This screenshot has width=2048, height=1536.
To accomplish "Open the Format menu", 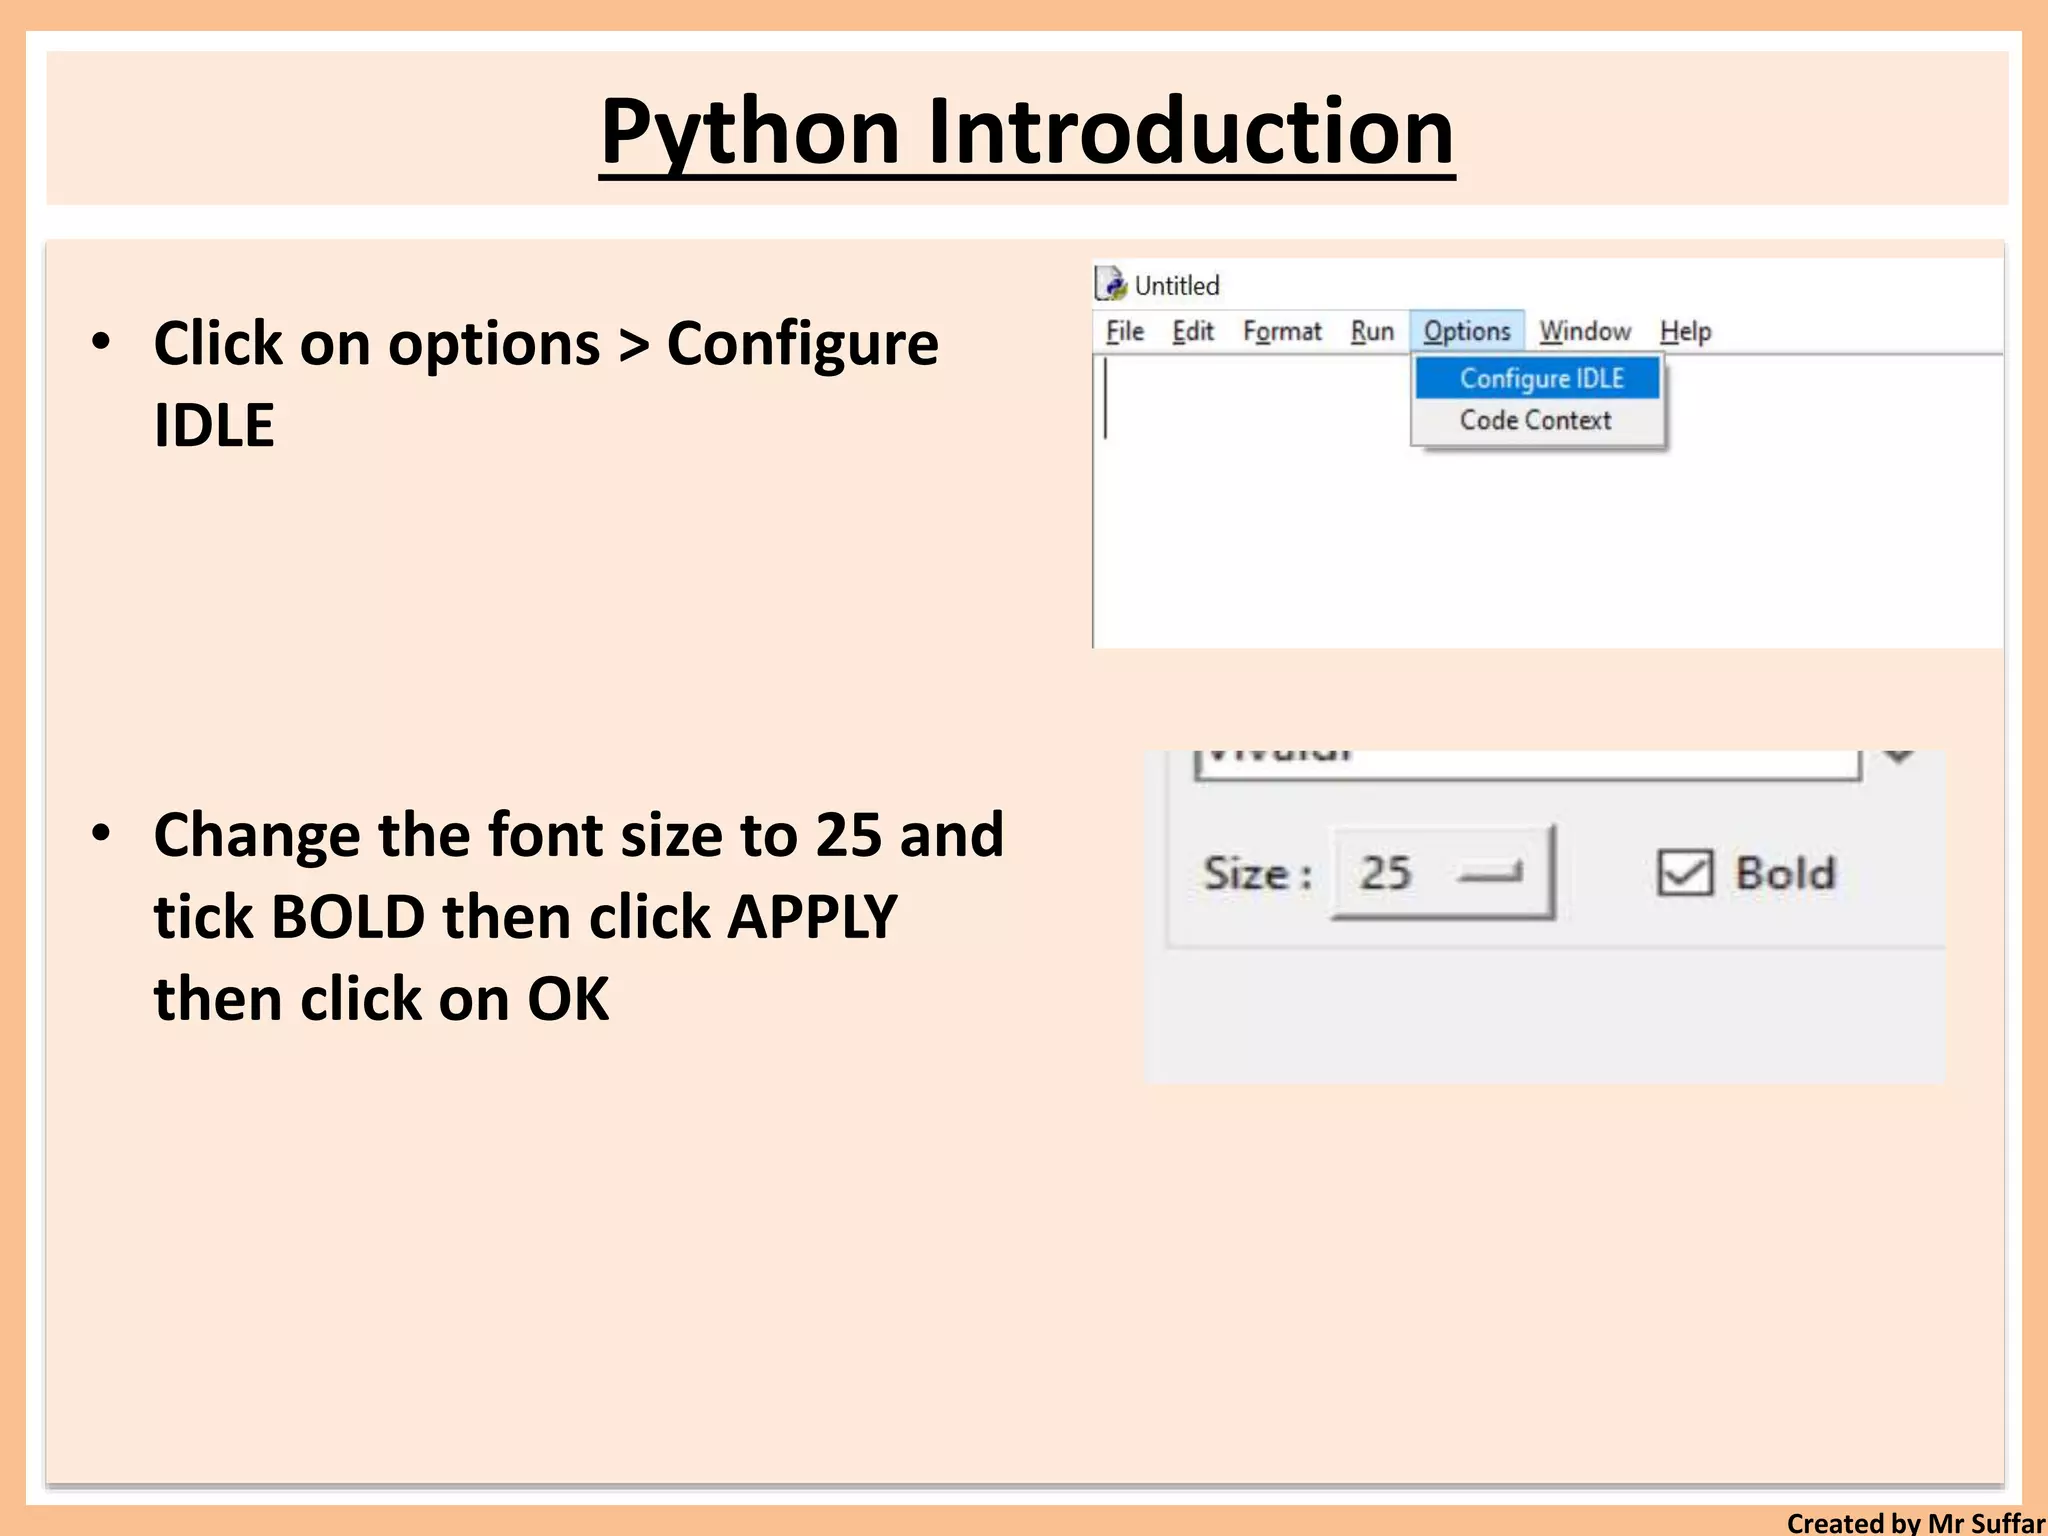I will pos(1281,331).
